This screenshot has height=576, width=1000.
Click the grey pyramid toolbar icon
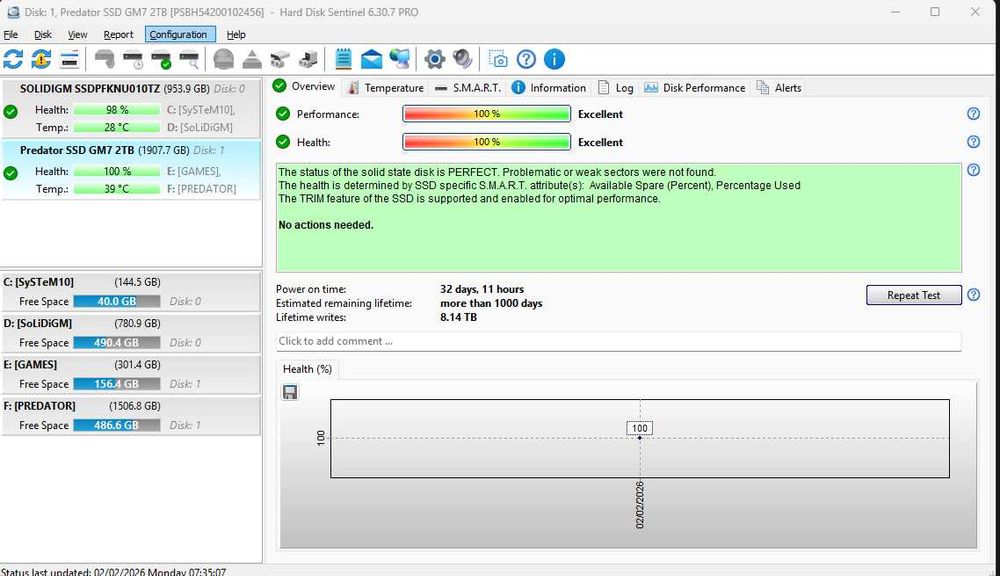pyautogui.click(x=252, y=59)
